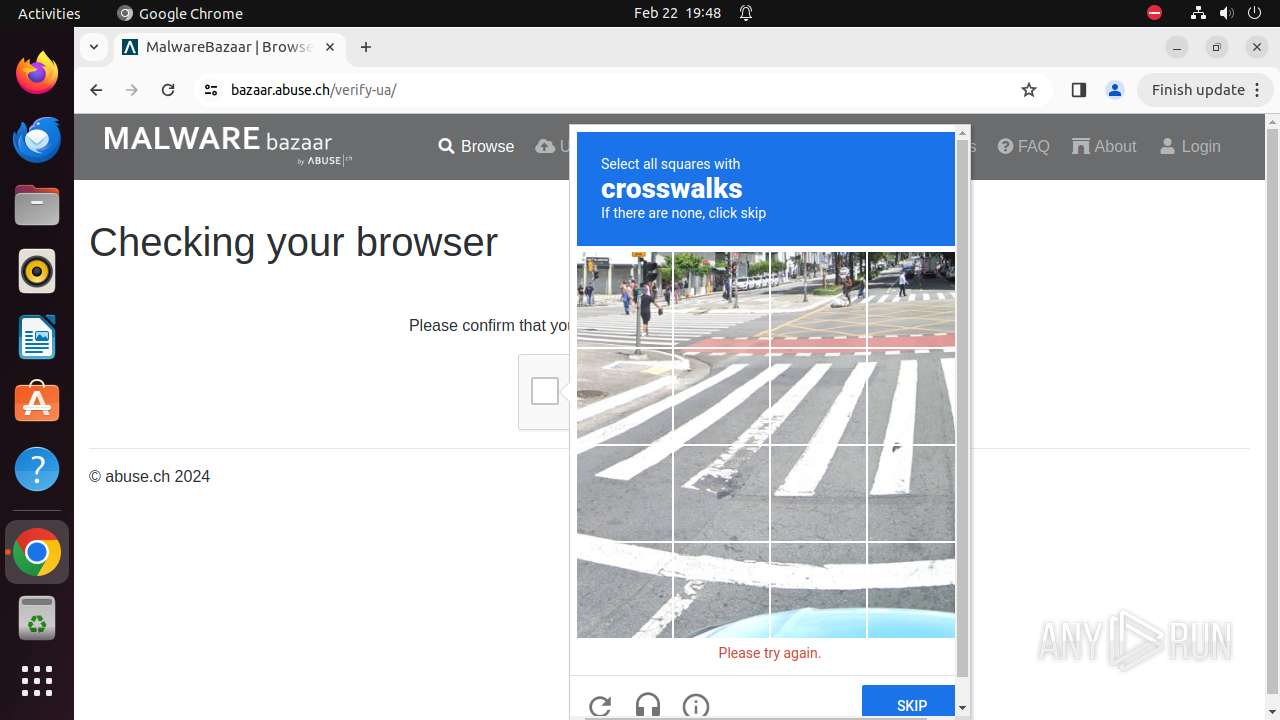Open the network icon in system tray
This screenshot has height=720, width=1280.
pos(1199,13)
